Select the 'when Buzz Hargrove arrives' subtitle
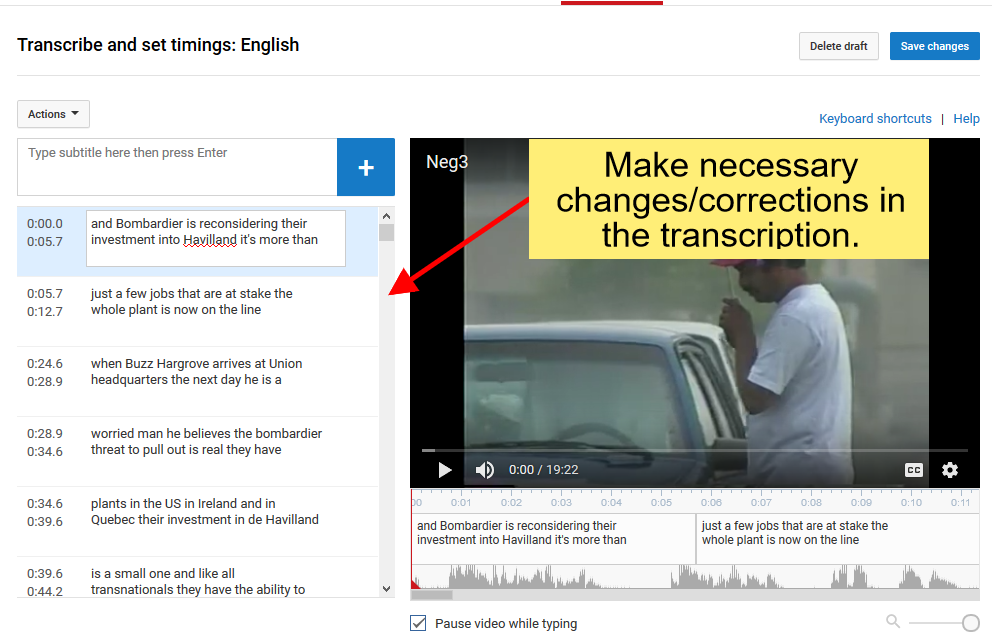 [196, 372]
